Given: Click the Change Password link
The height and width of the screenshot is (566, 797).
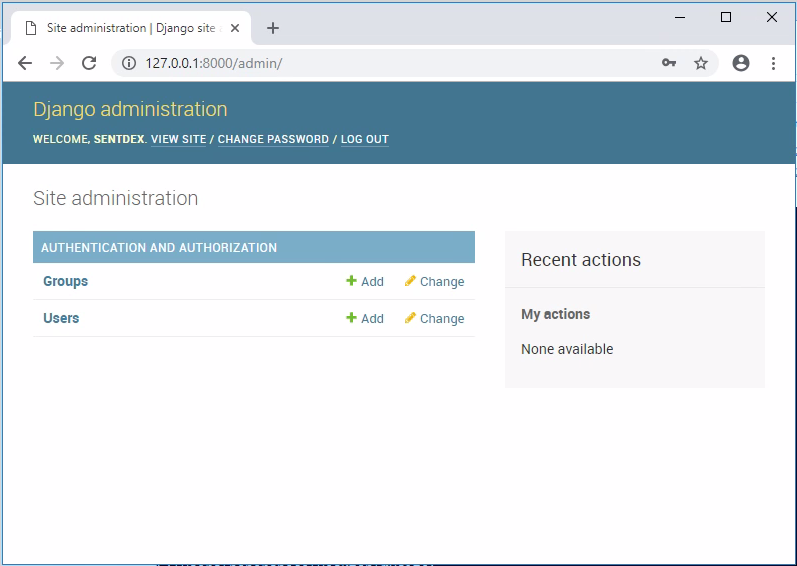Looking at the screenshot, I should click(273, 140).
